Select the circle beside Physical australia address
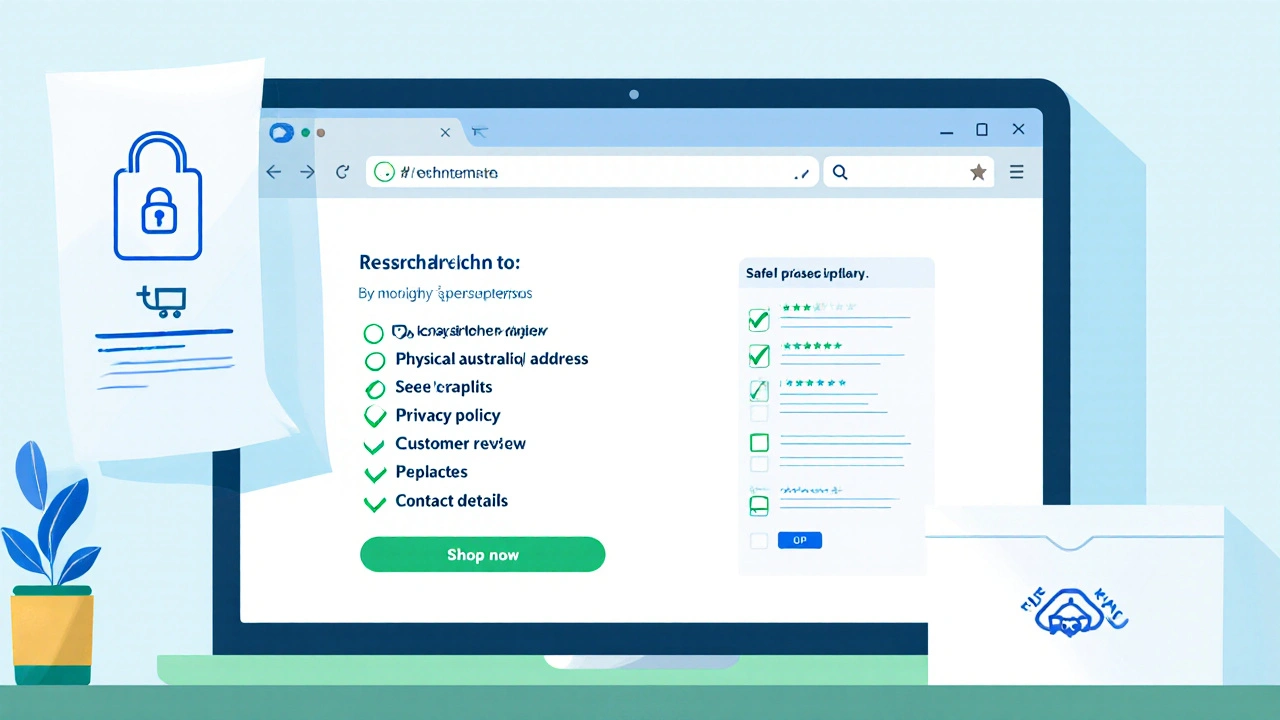The image size is (1280, 720). (374, 360)
